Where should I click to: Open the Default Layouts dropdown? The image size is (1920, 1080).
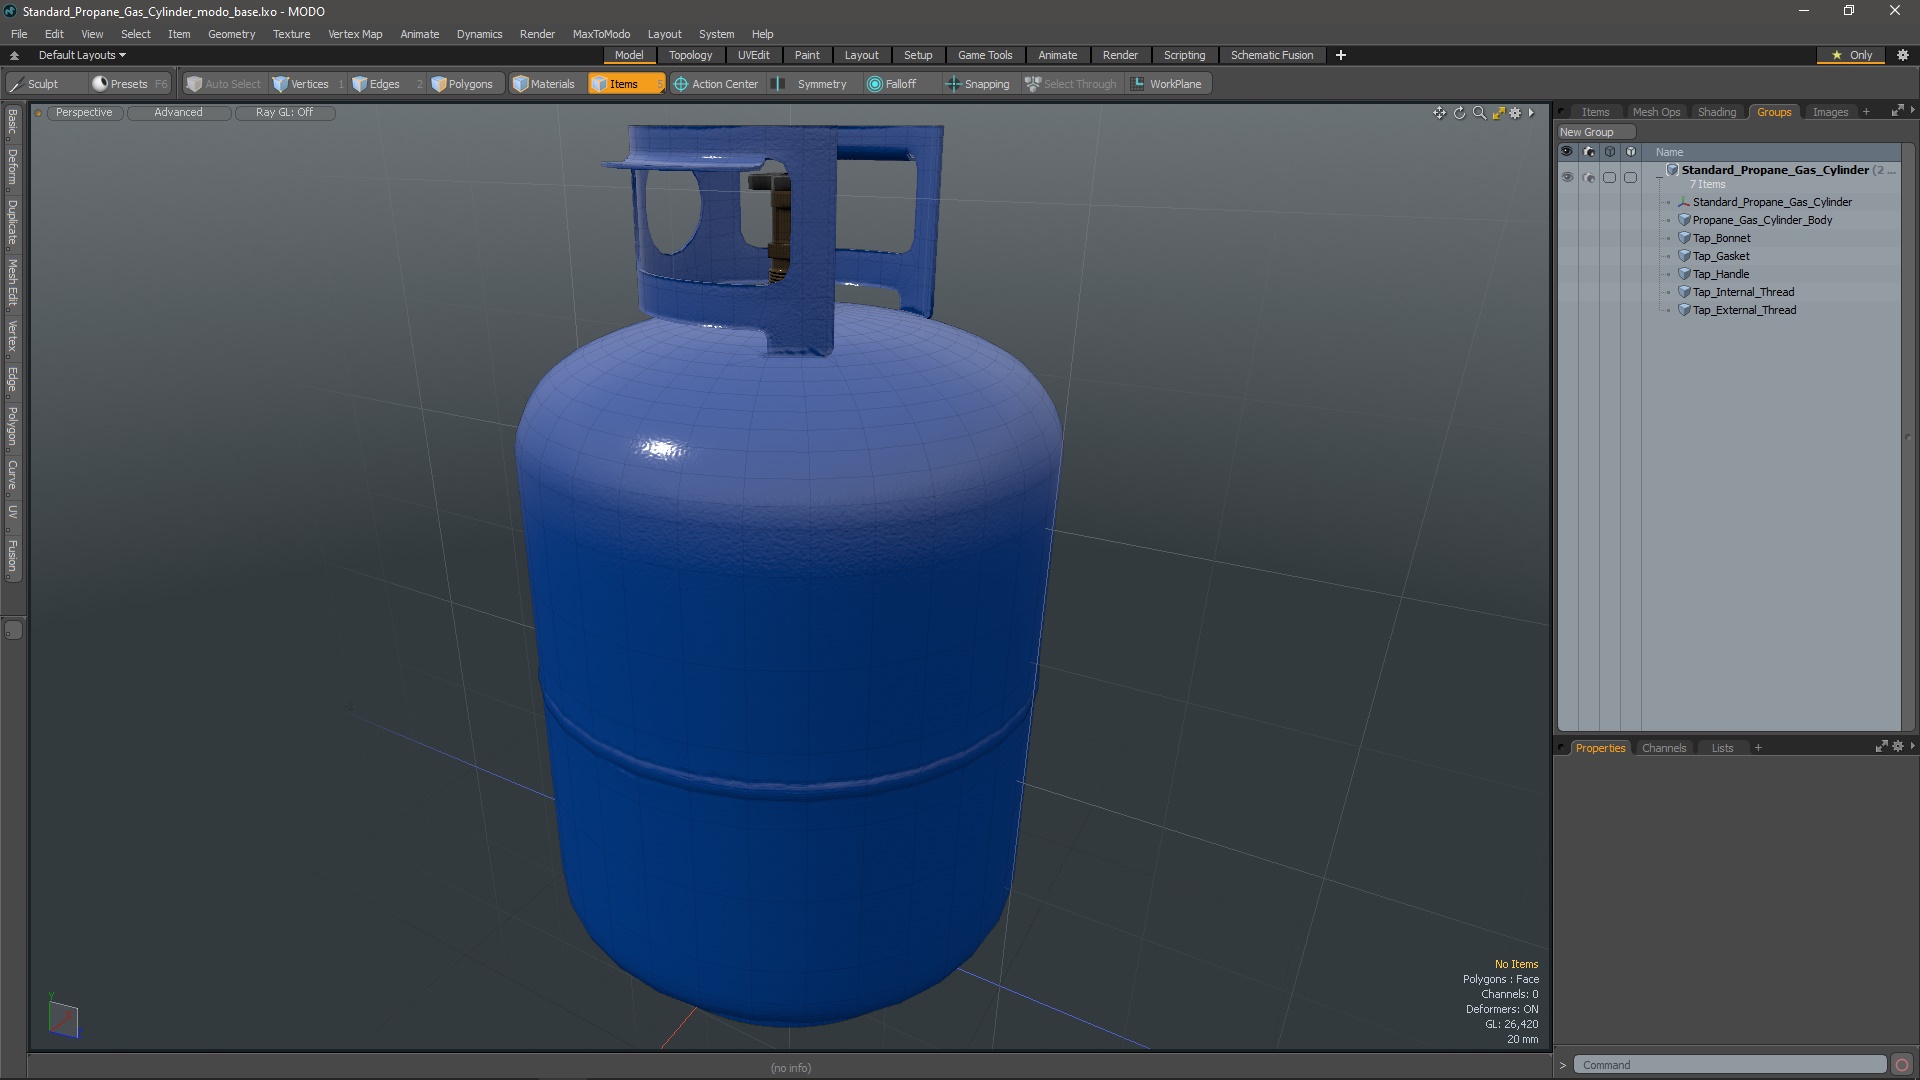pos(82,55)
